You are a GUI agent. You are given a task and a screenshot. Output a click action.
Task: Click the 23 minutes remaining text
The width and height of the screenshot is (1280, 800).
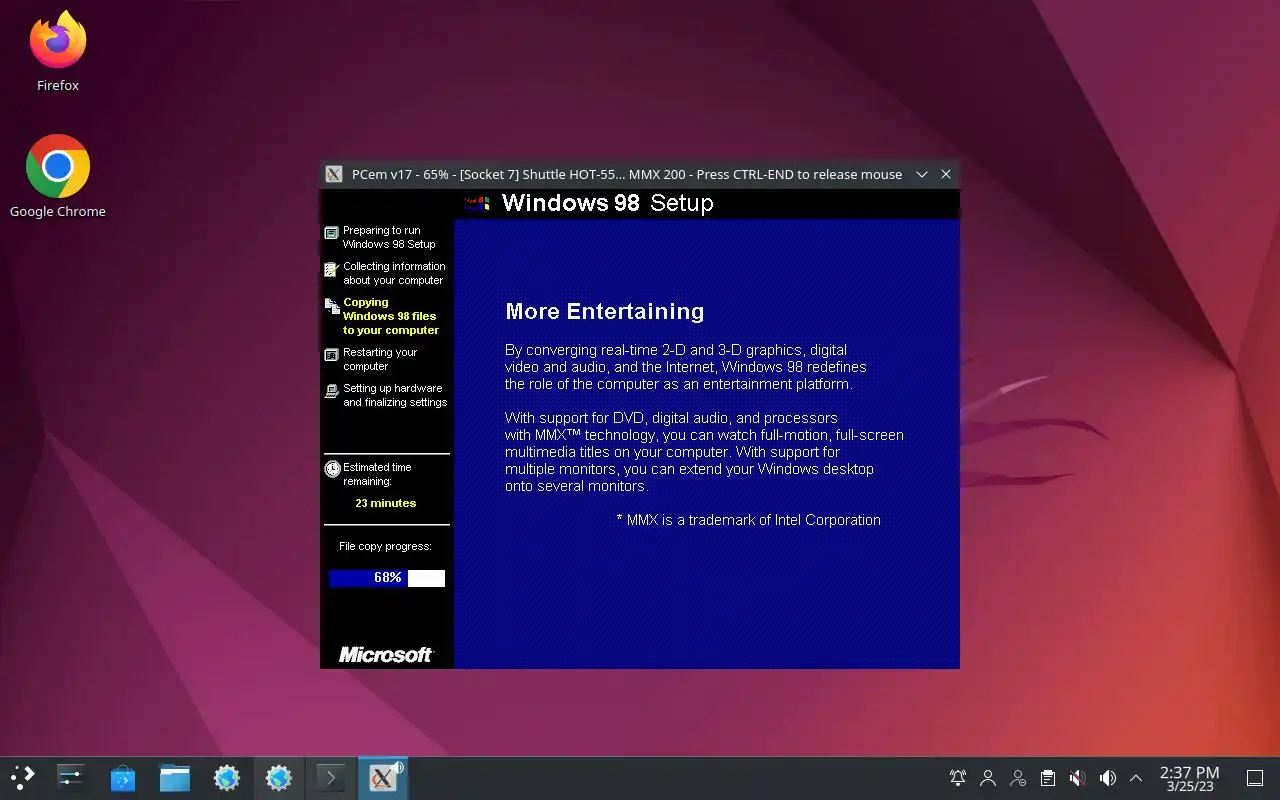point(385,503)
